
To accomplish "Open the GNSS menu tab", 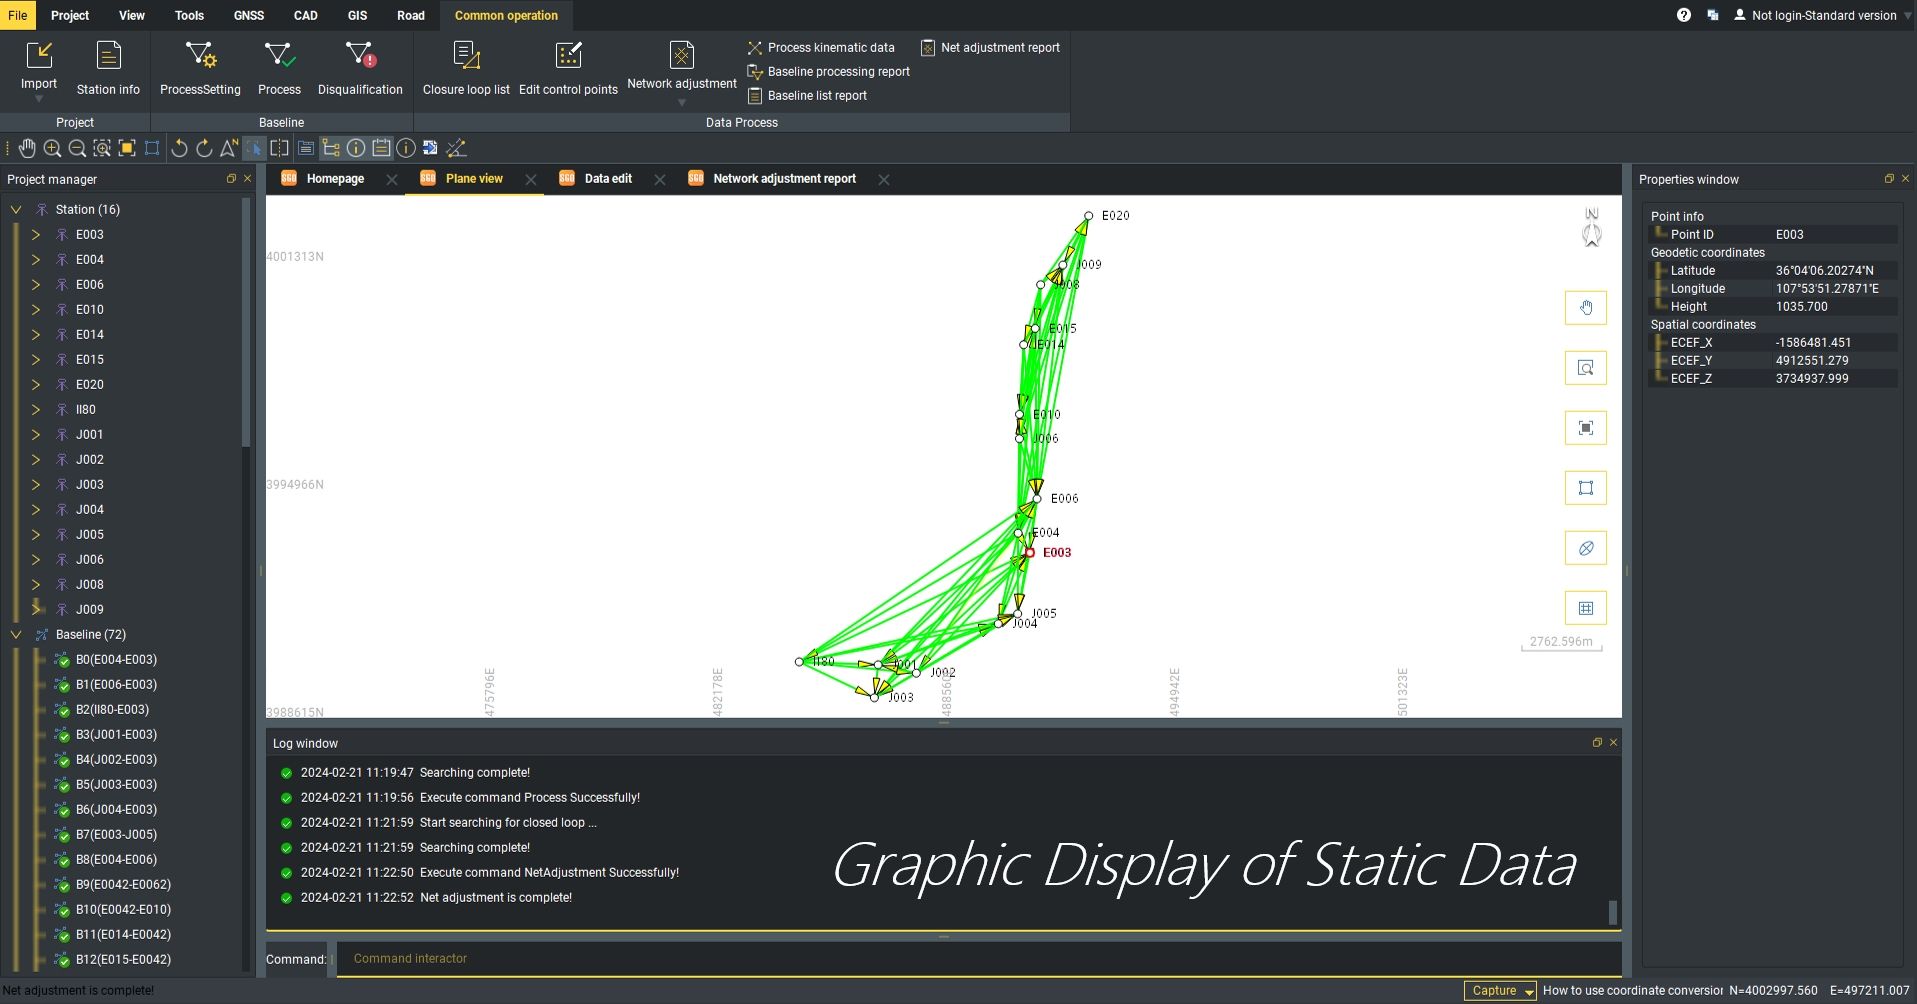I will click(249, 15).
